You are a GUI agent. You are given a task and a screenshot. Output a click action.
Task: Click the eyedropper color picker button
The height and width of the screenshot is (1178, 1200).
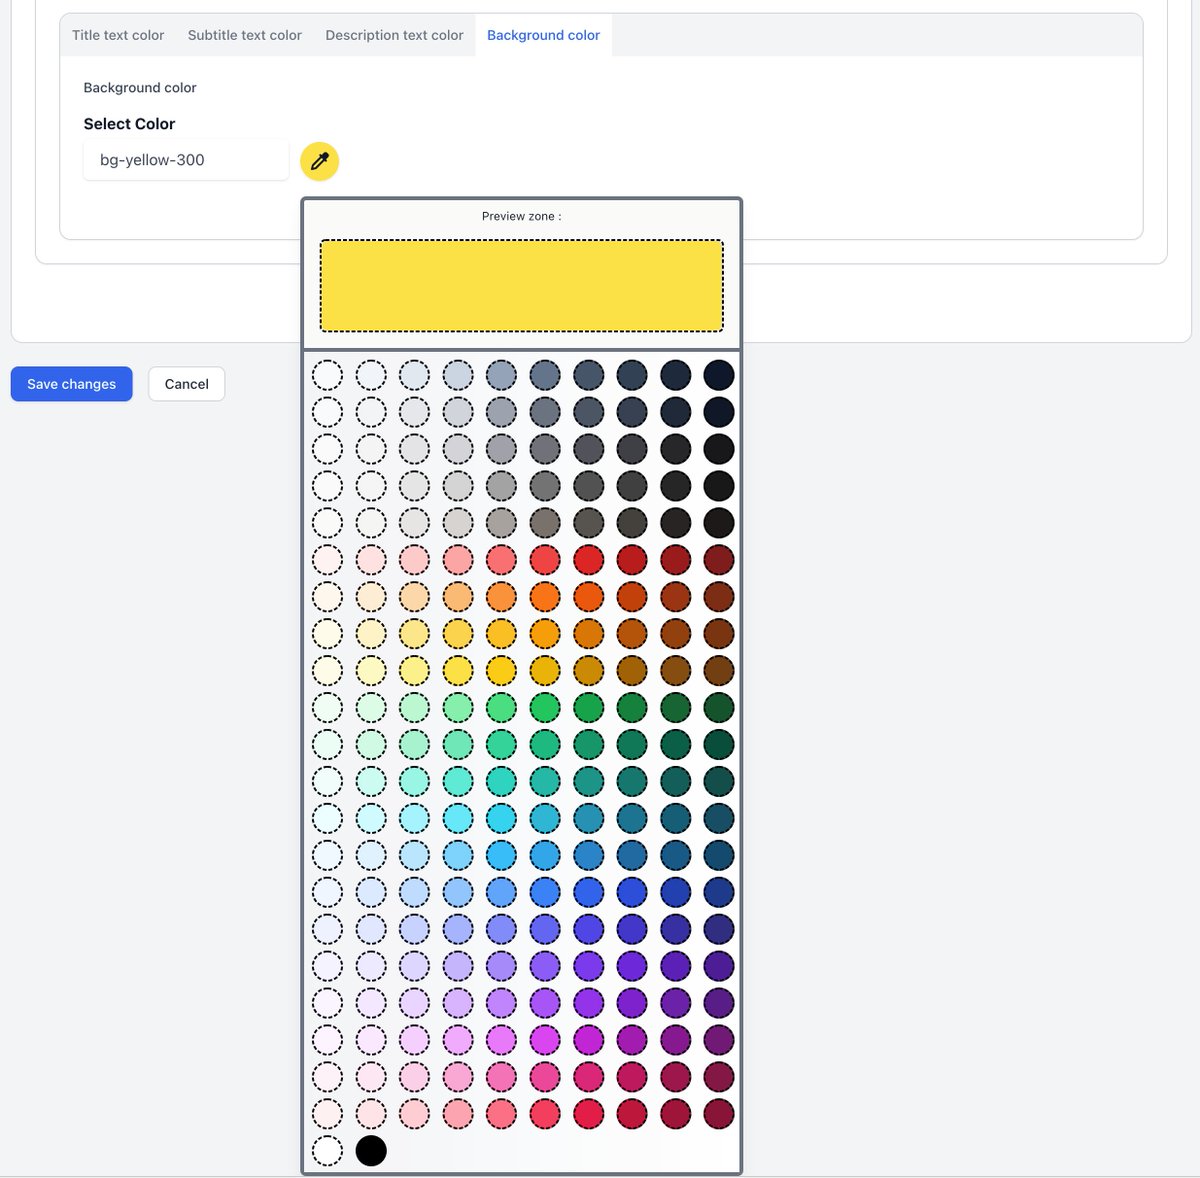319,161
